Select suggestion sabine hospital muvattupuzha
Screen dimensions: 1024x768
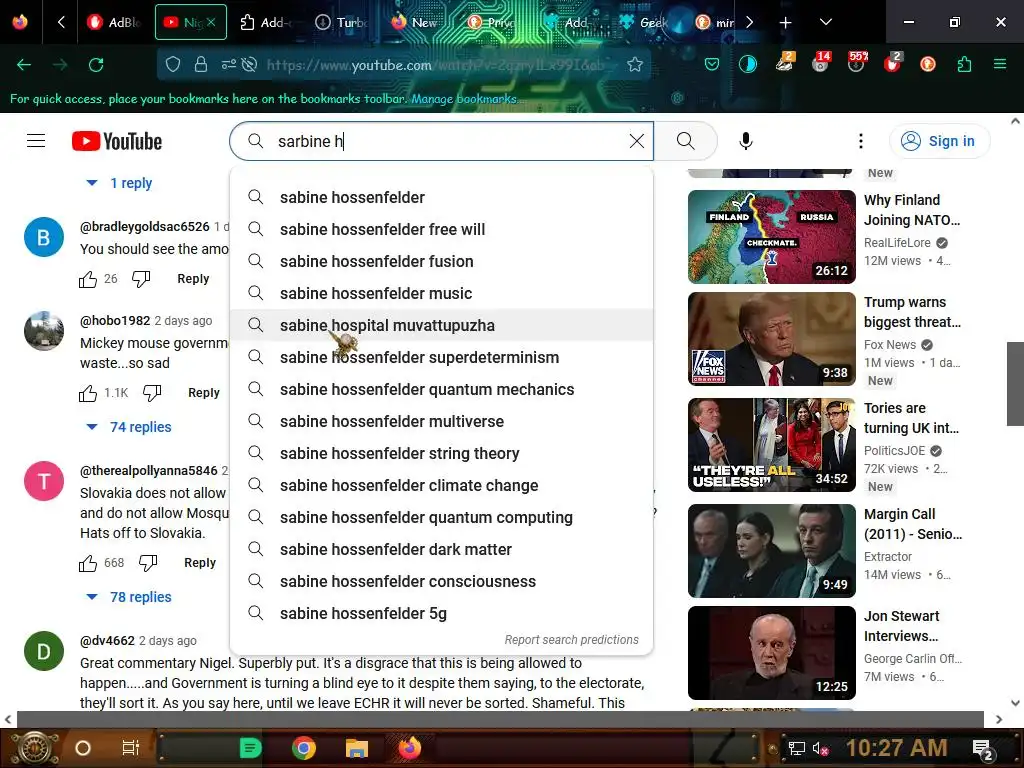click(x=441, y=325)
